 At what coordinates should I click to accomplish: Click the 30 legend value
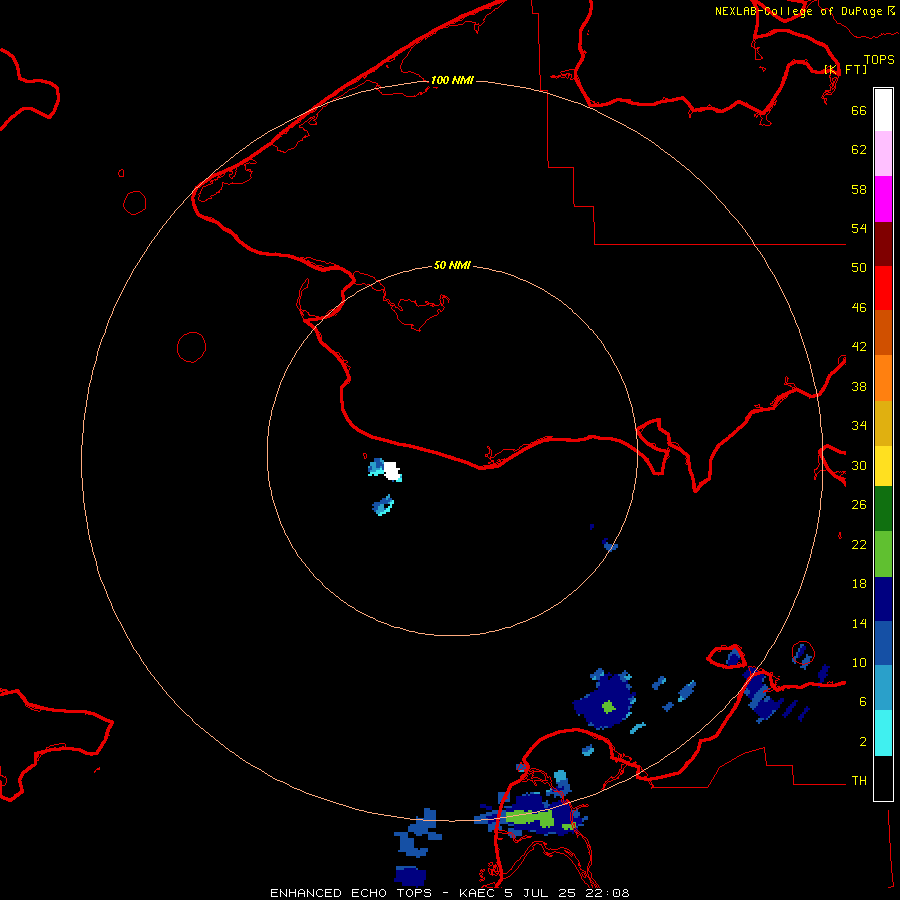click(859, 465)
